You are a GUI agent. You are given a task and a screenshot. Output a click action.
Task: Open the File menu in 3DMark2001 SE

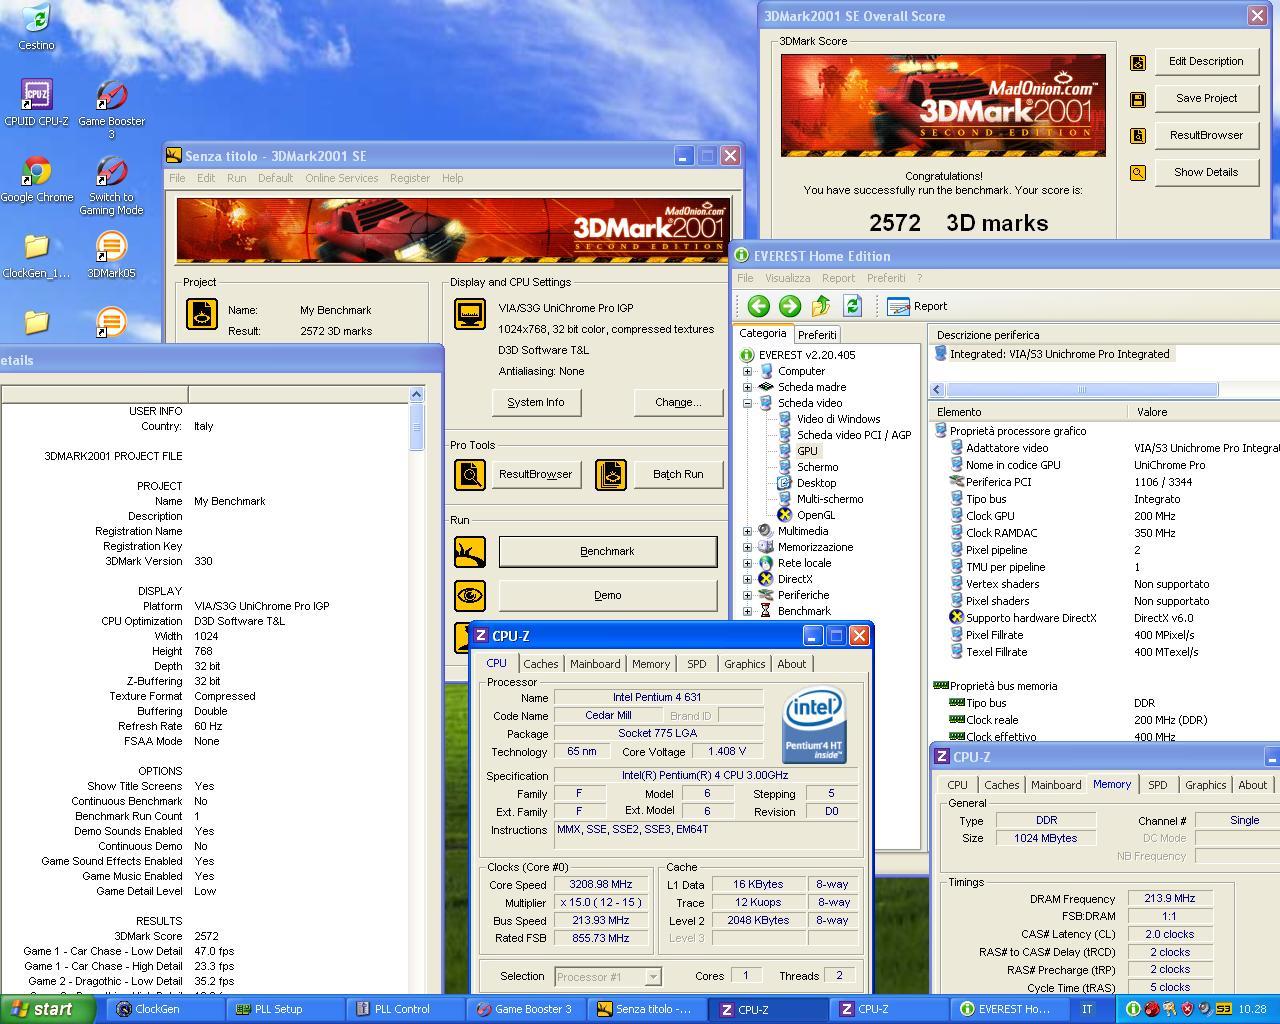[x=177, y=178]
